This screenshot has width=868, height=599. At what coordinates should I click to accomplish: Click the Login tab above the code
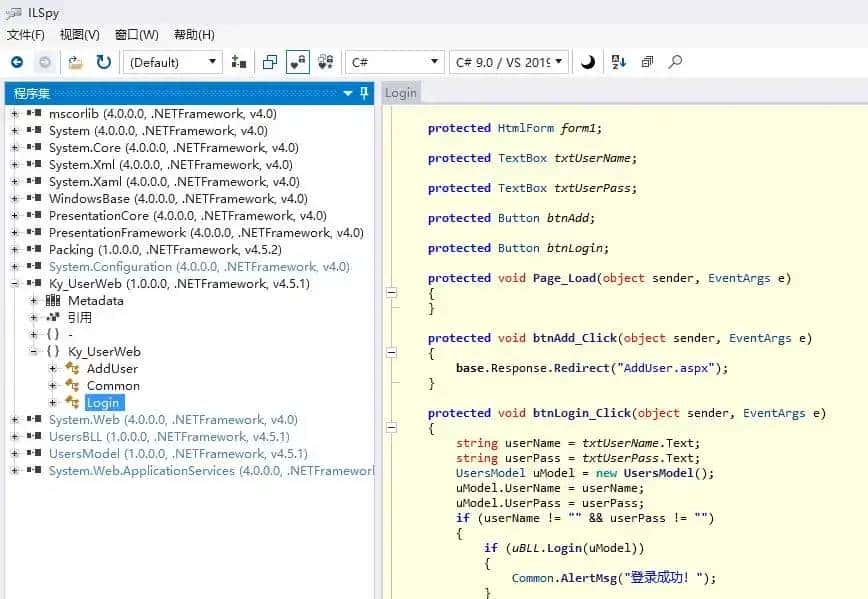401,92
